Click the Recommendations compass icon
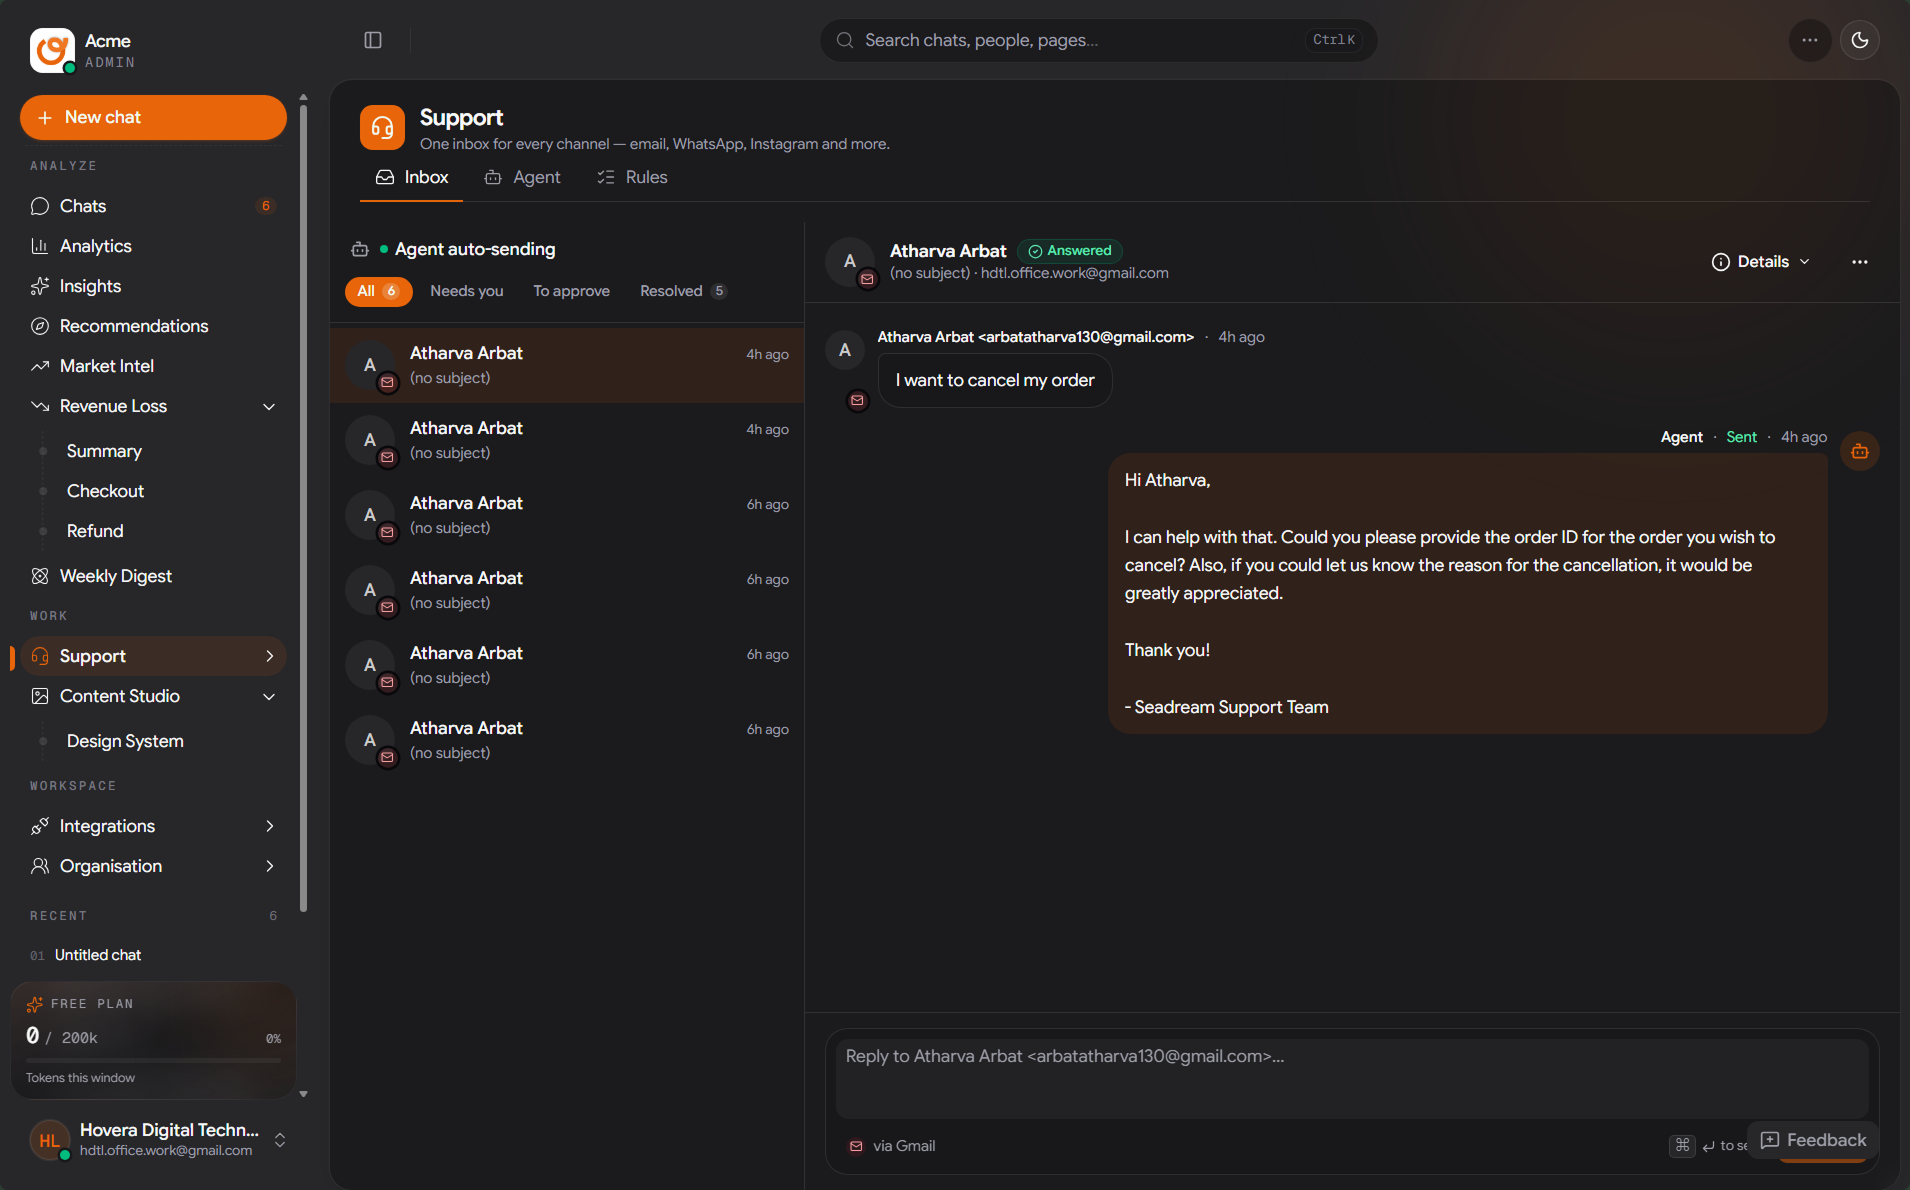1910x1190 pixels. tap(40, 326)
